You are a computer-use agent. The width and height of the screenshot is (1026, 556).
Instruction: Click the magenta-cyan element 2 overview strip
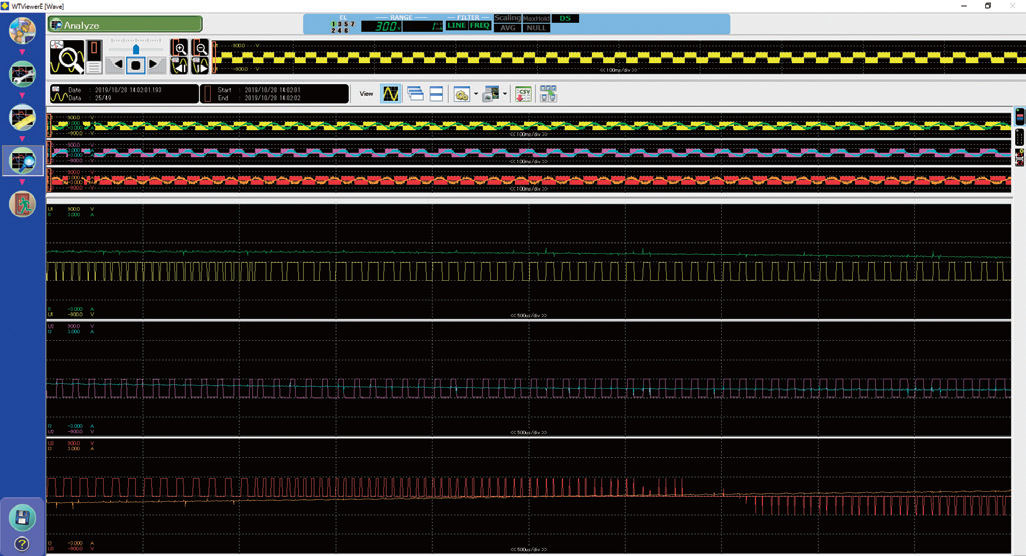pos(529,153)
